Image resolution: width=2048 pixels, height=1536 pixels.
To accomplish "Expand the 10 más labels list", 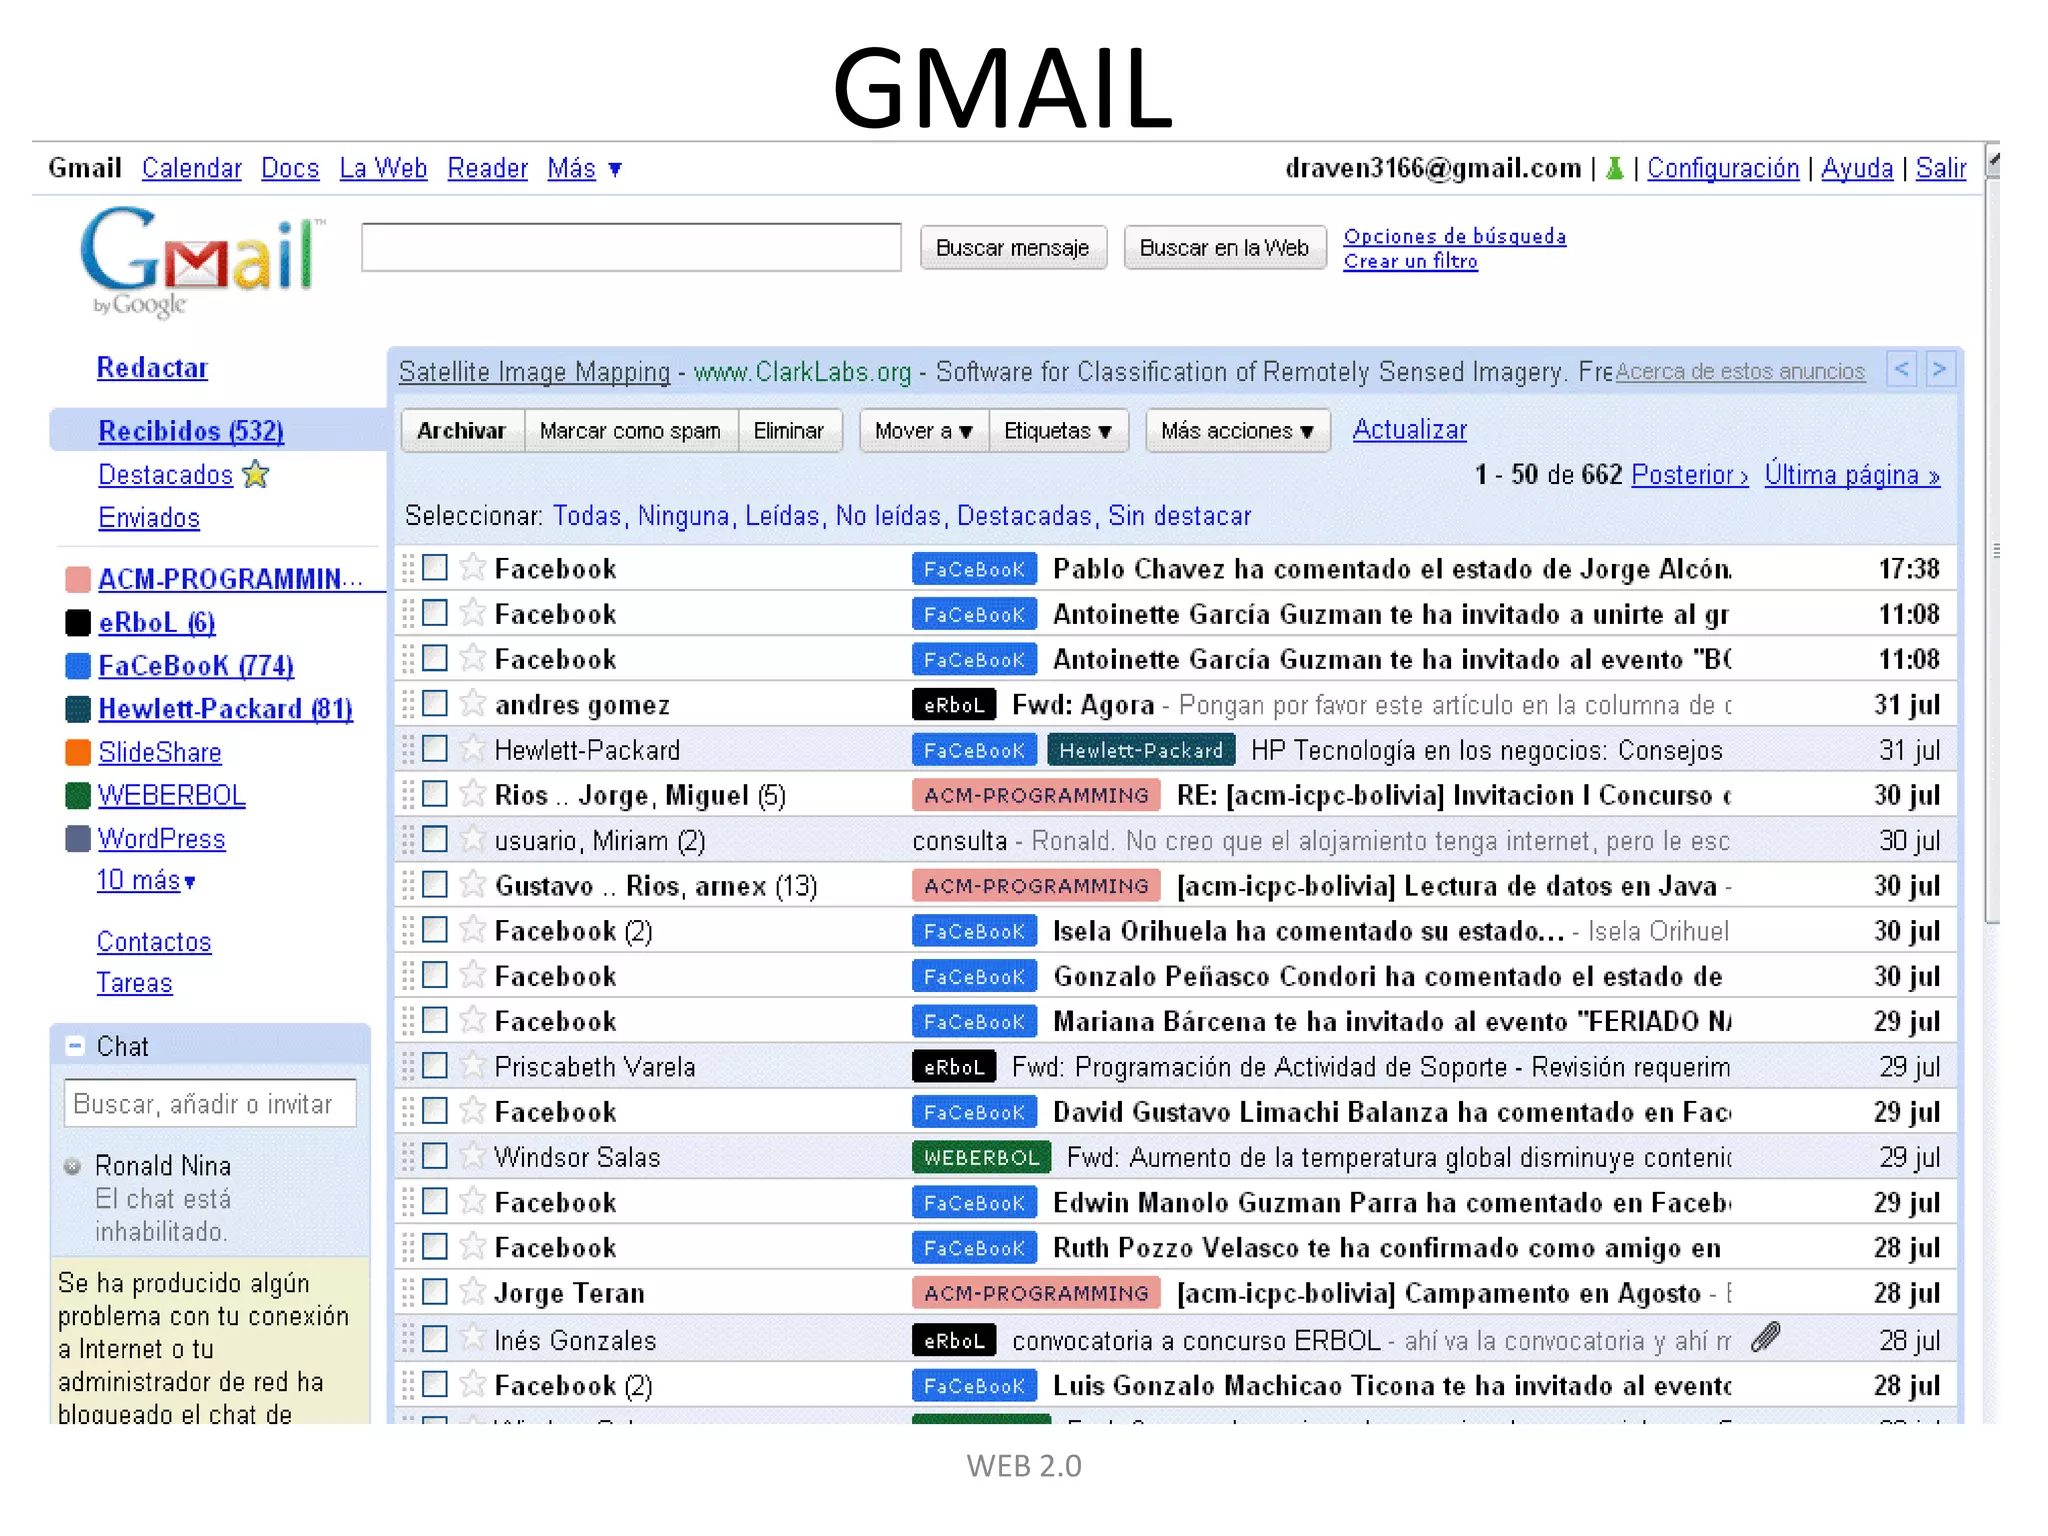I will tap(146, 881).
